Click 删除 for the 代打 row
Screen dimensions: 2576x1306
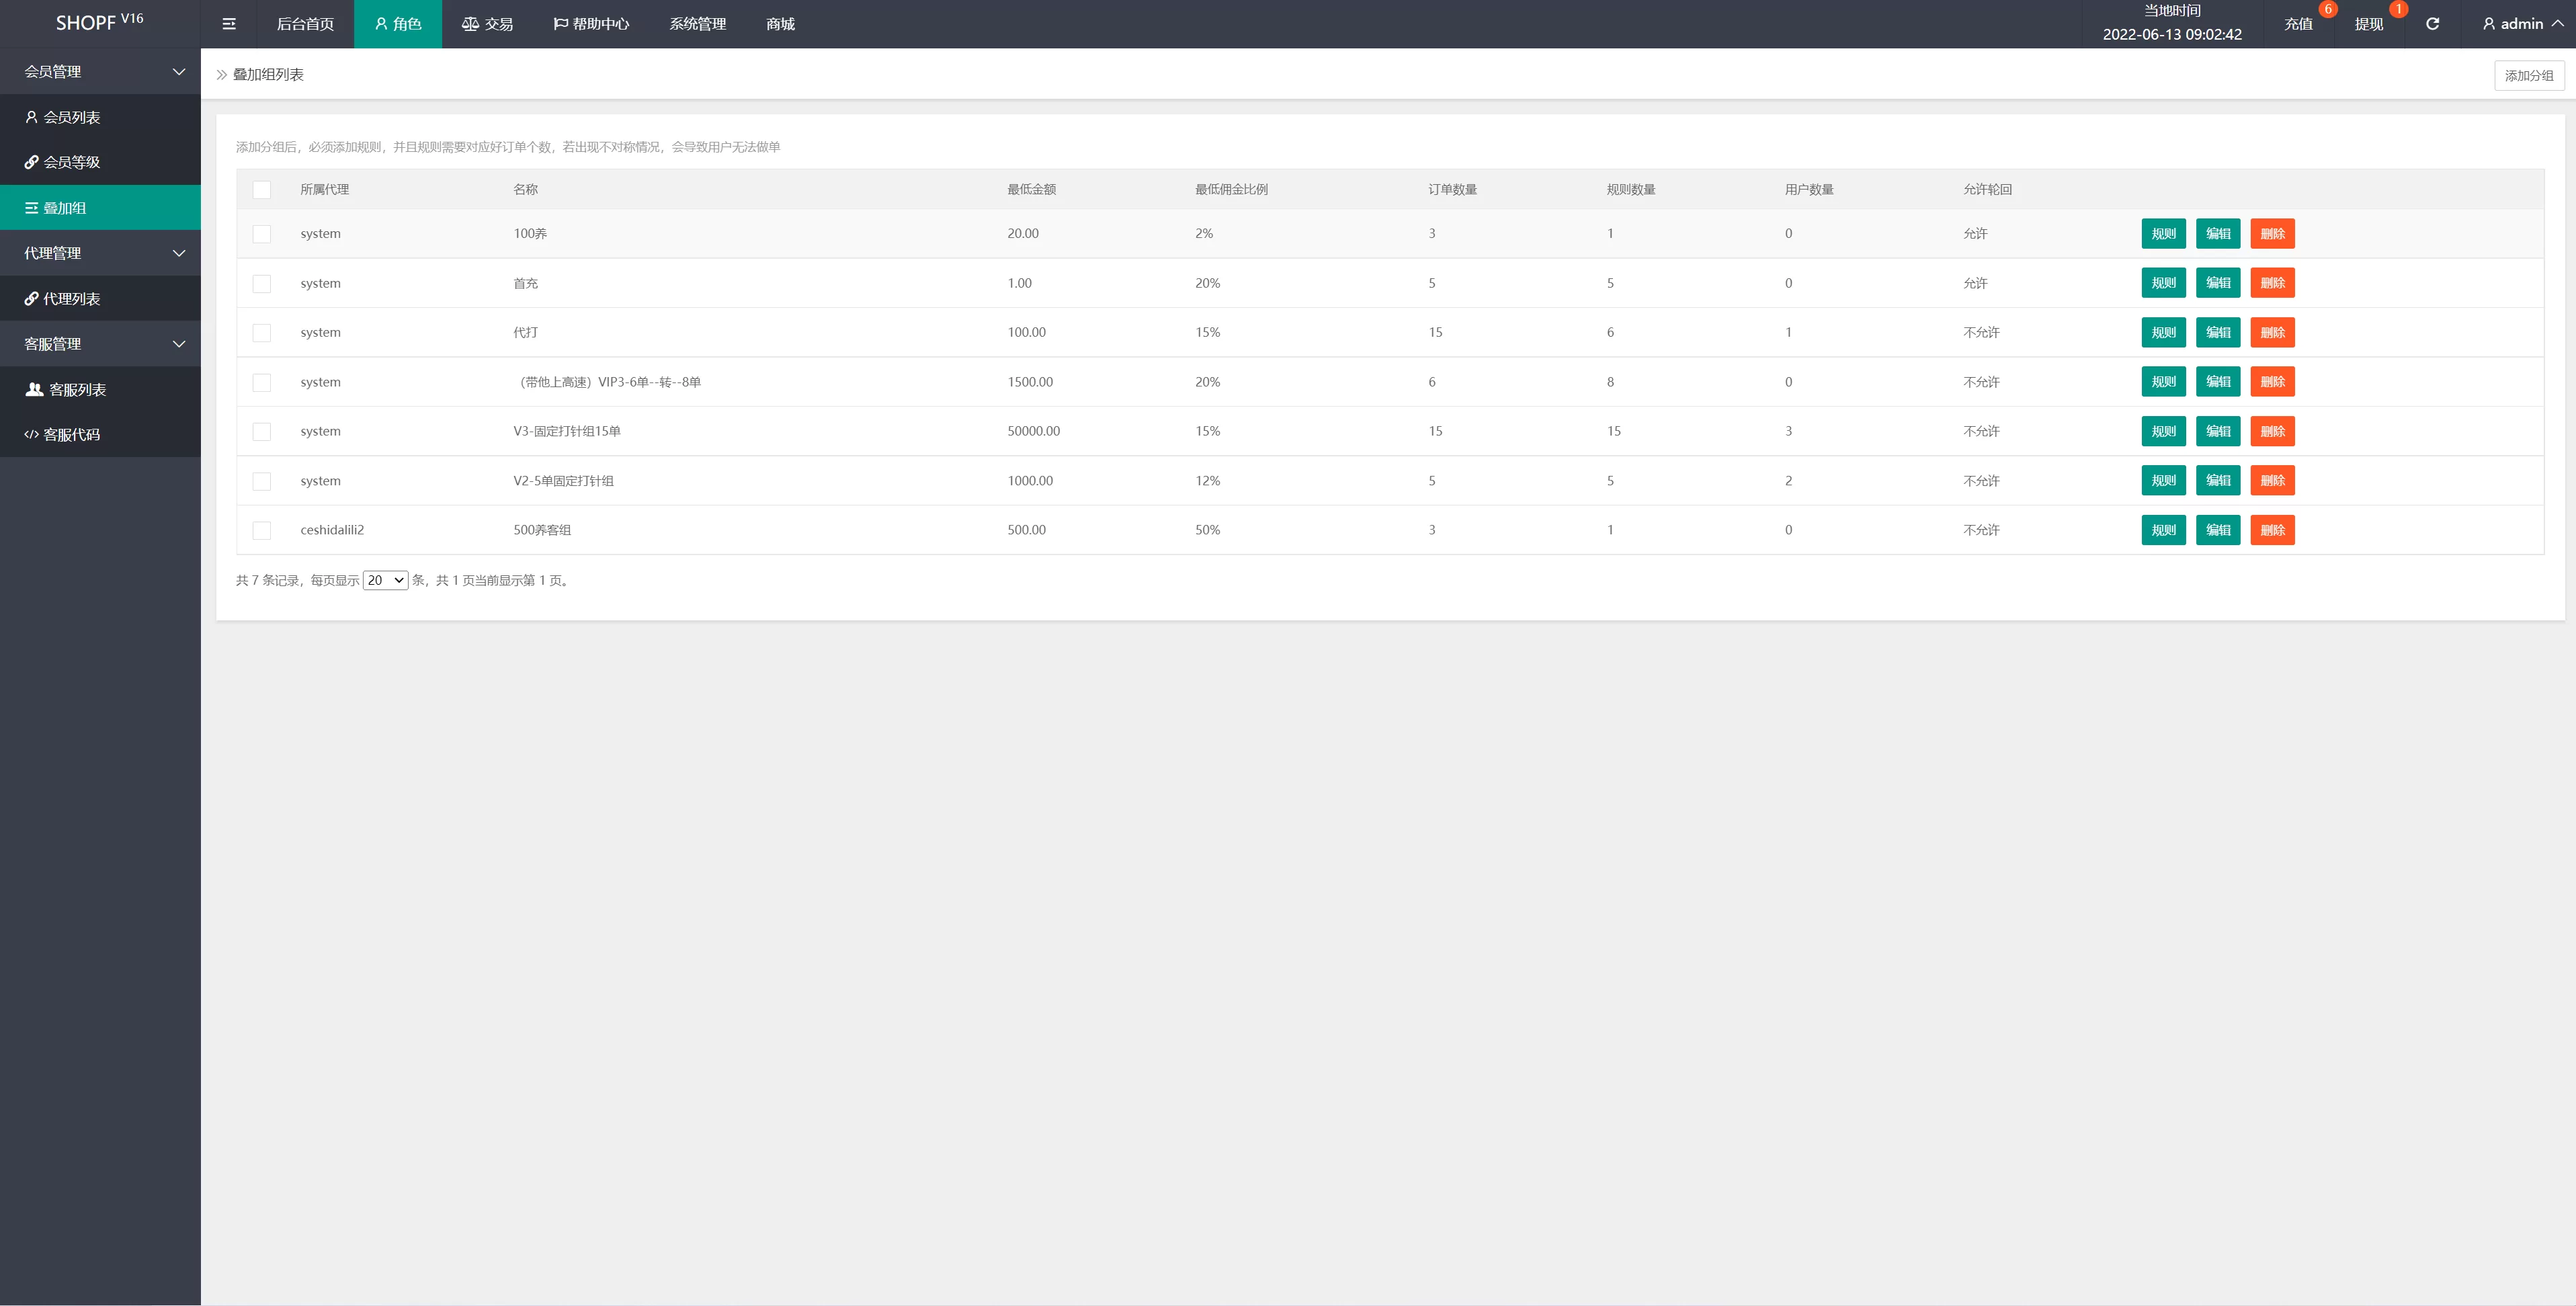tap(2272, 332)
